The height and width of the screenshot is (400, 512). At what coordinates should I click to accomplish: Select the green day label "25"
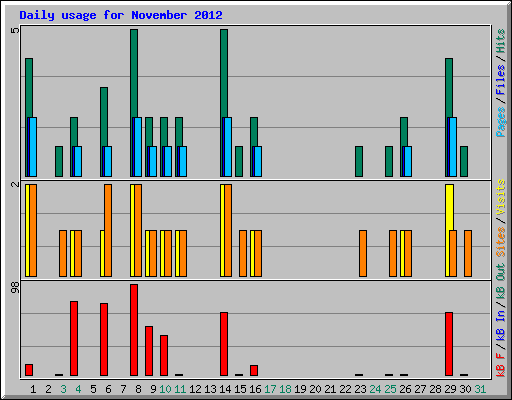[390, 389]
